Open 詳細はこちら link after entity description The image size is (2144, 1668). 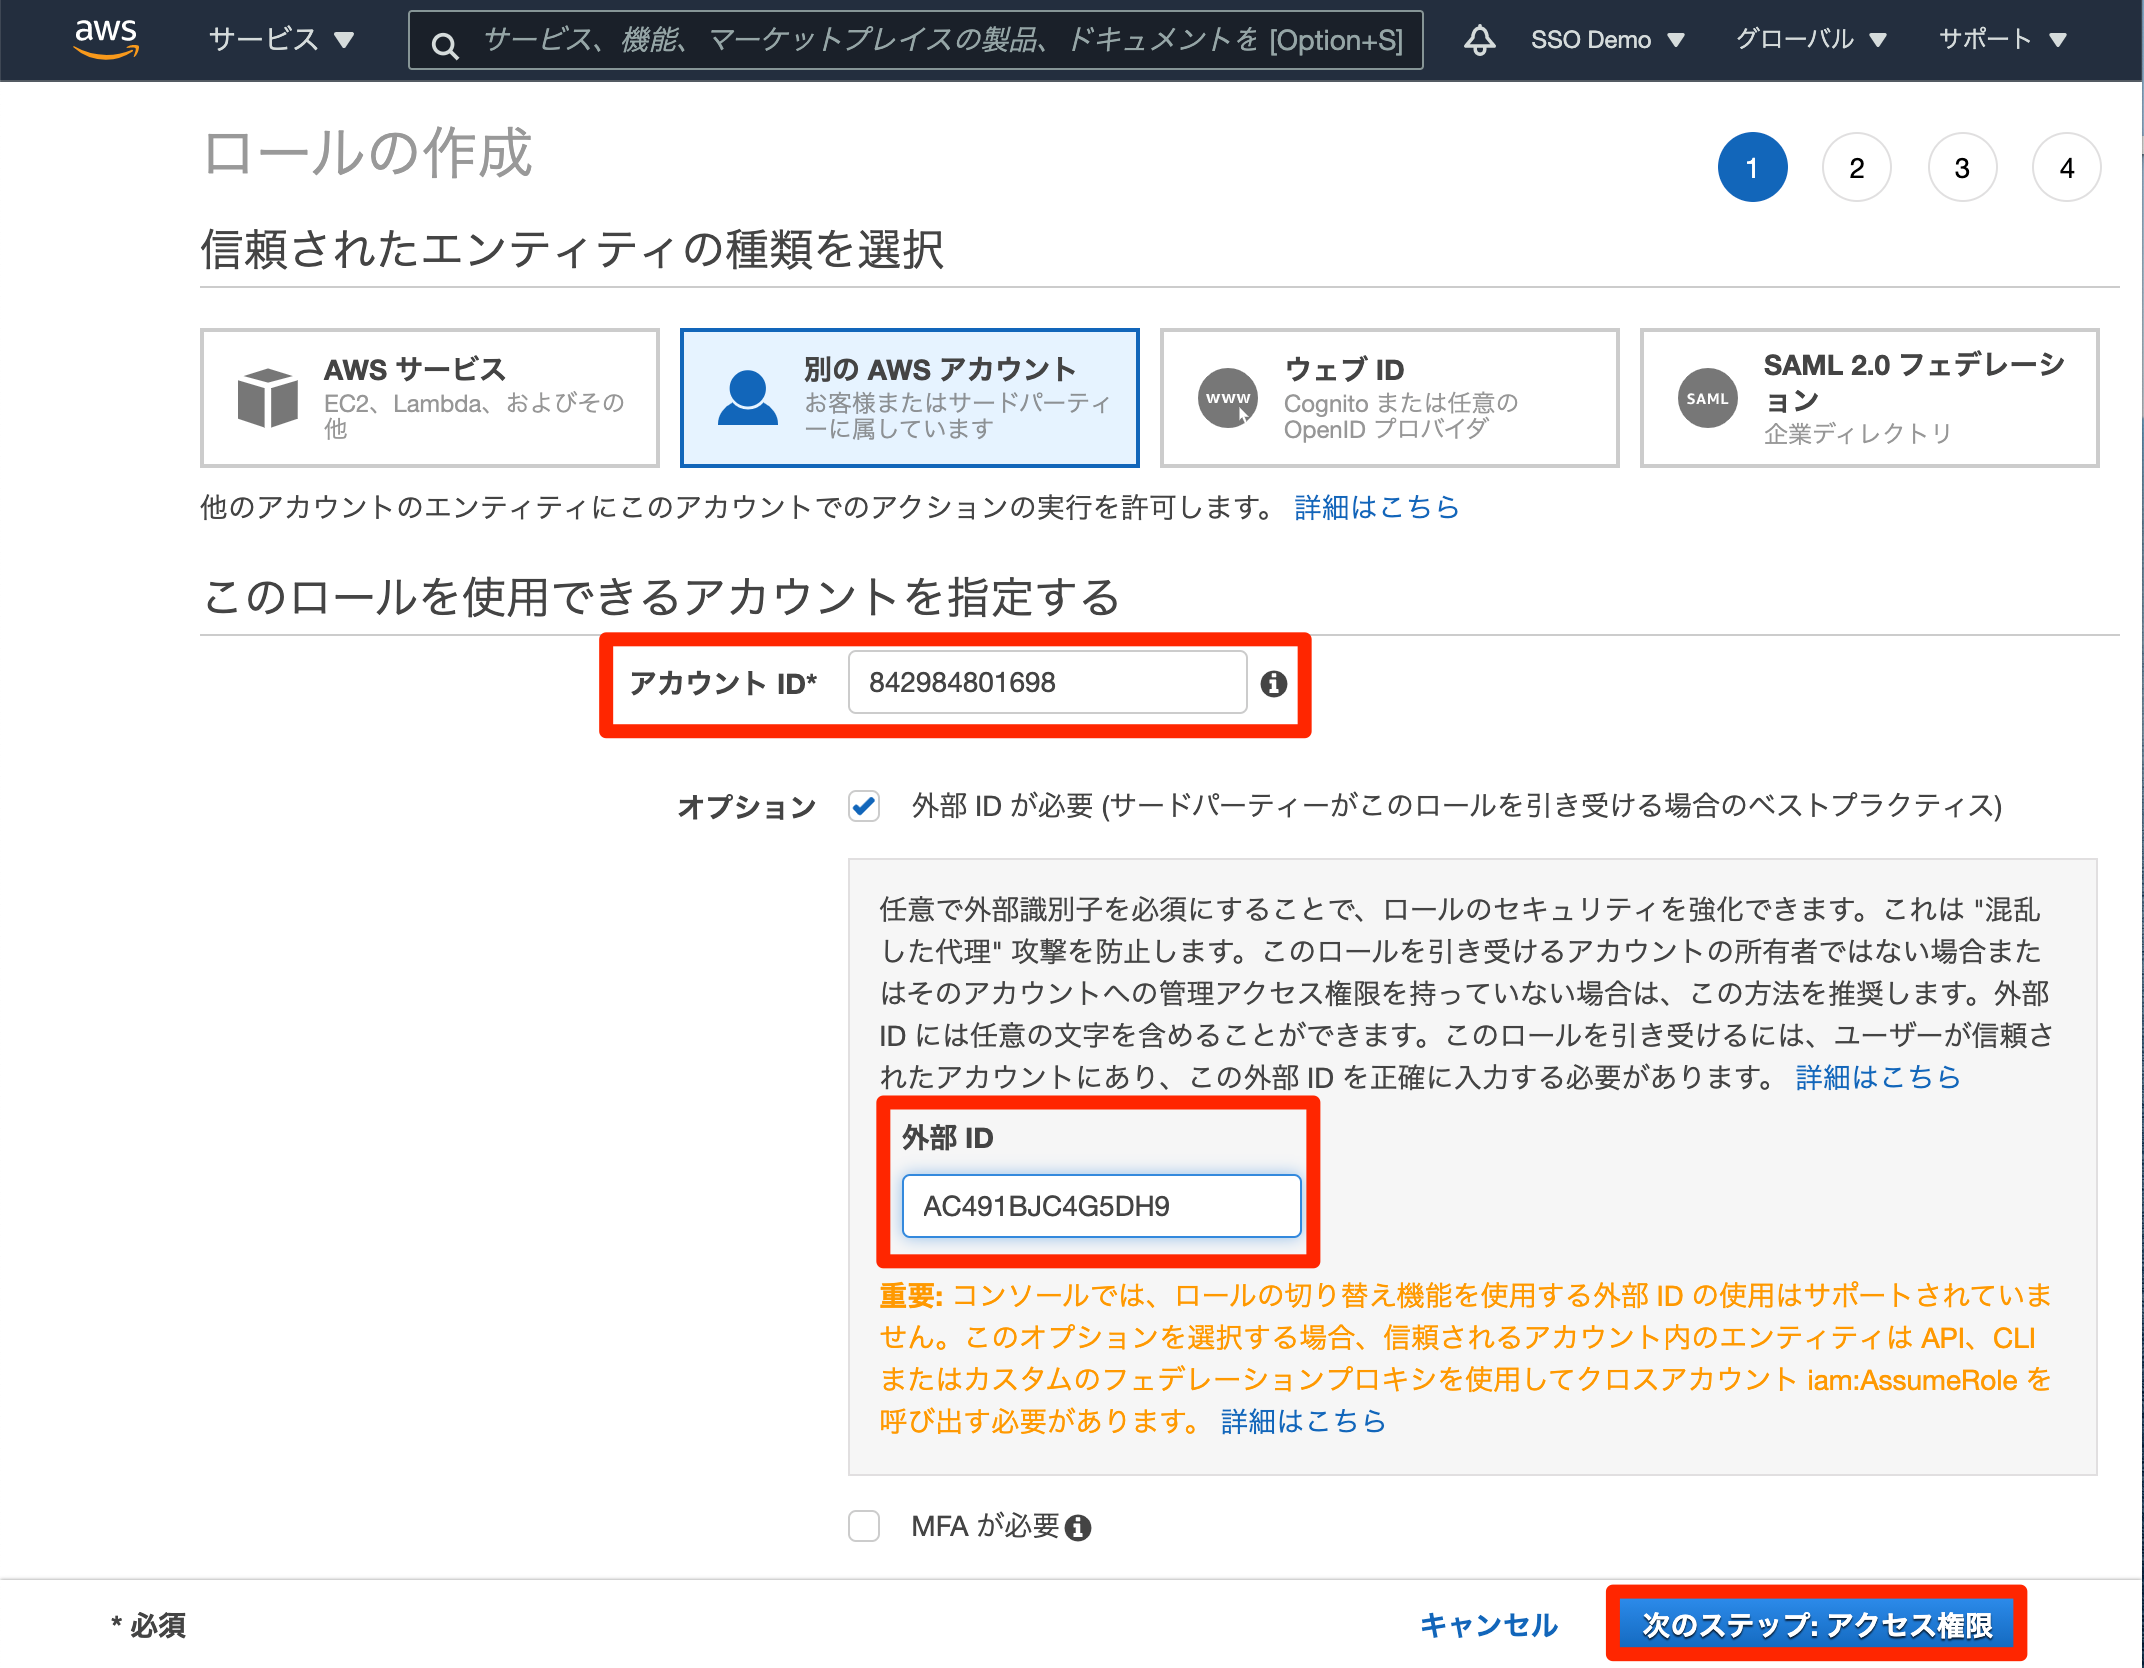(1376, 508)
